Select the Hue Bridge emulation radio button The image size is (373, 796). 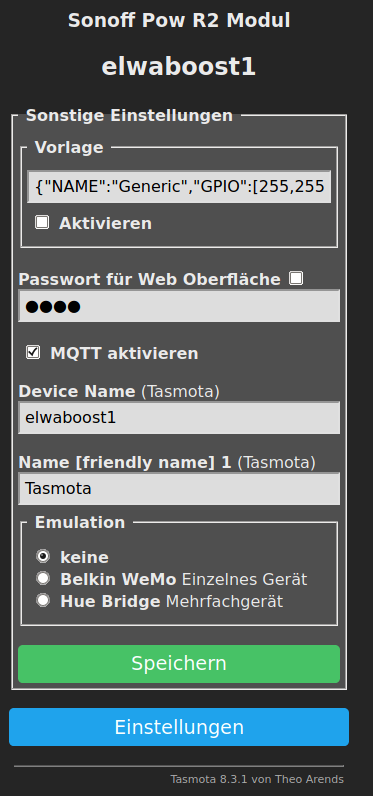tap(43, 601)
